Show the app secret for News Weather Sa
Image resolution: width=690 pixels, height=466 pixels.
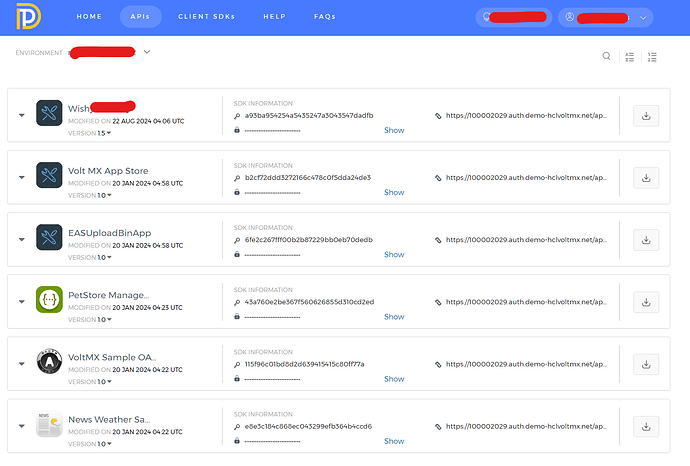pos(394,441)
